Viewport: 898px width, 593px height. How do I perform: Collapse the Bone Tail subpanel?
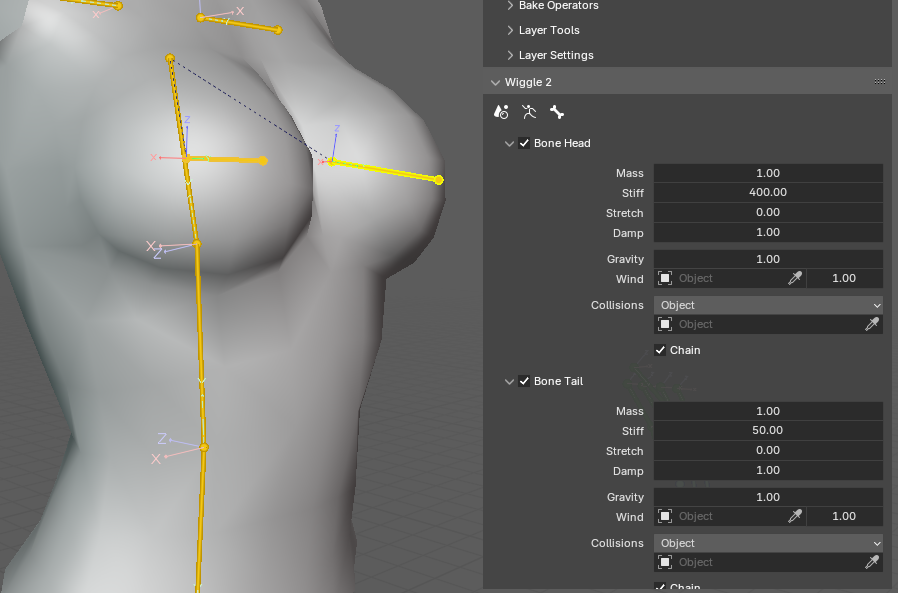(x=509, y=381)
